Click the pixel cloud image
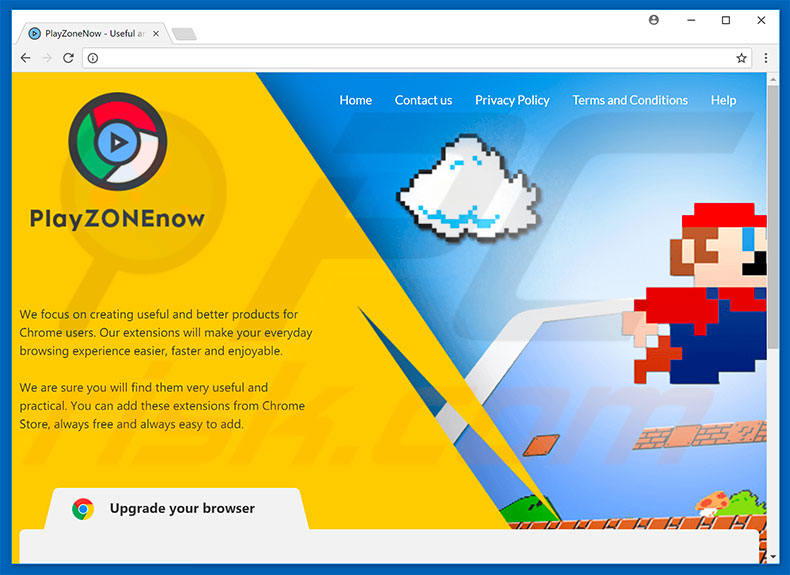Viewport: 790px width, 575px height. [x=469, y=186]
